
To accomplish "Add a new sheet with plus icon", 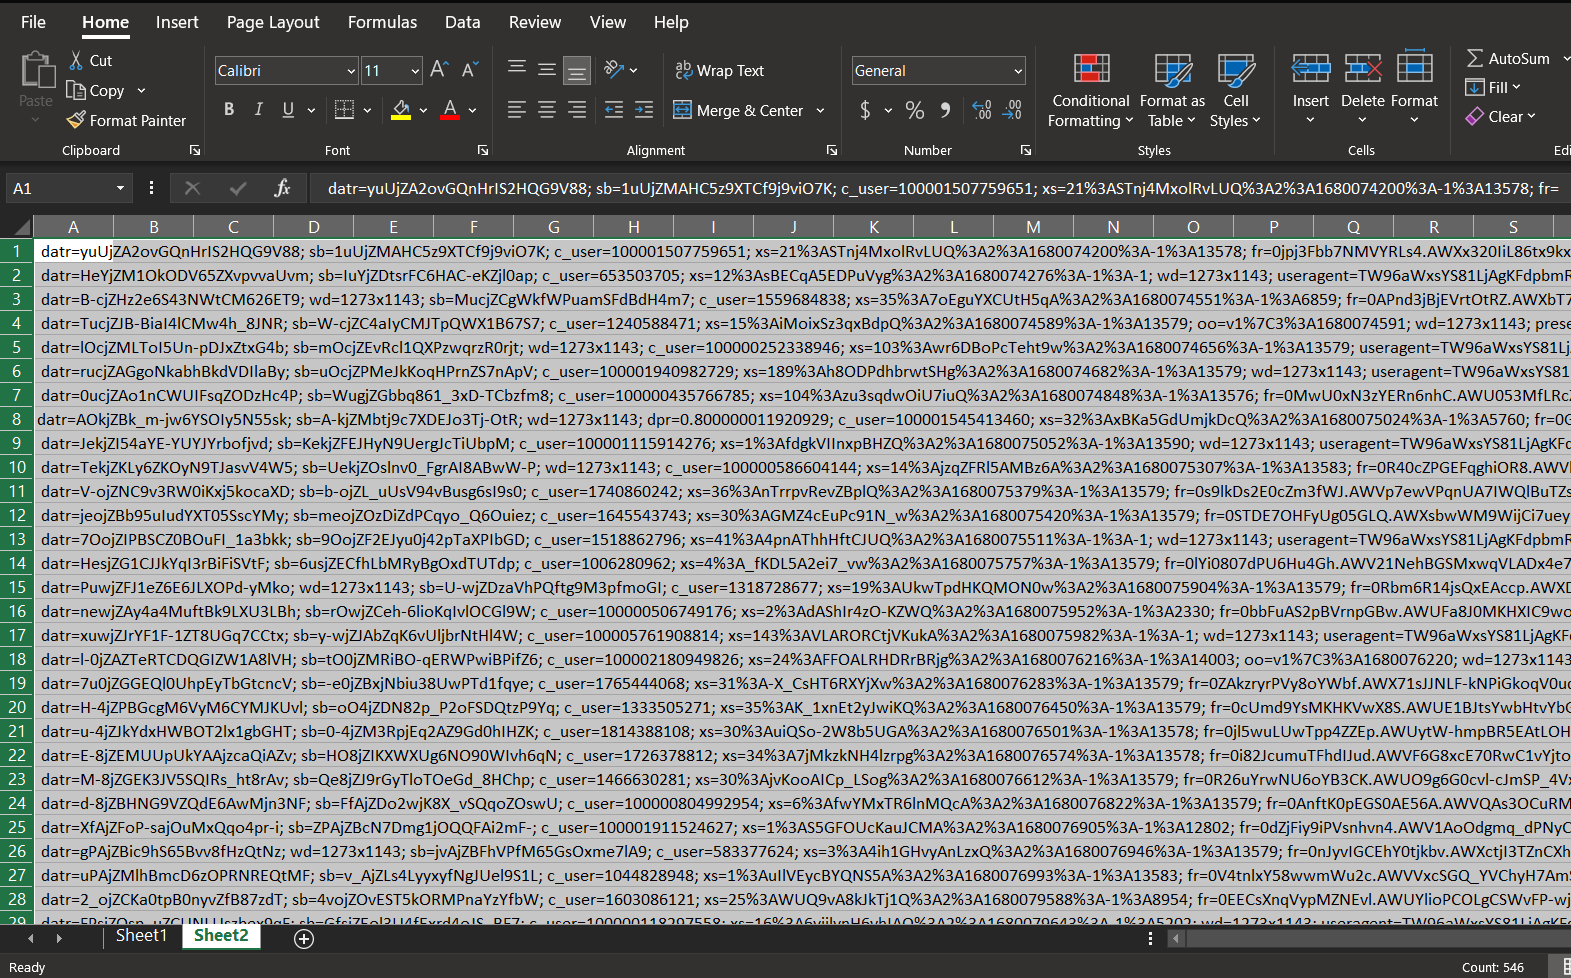I will click(x=304, y=938).
